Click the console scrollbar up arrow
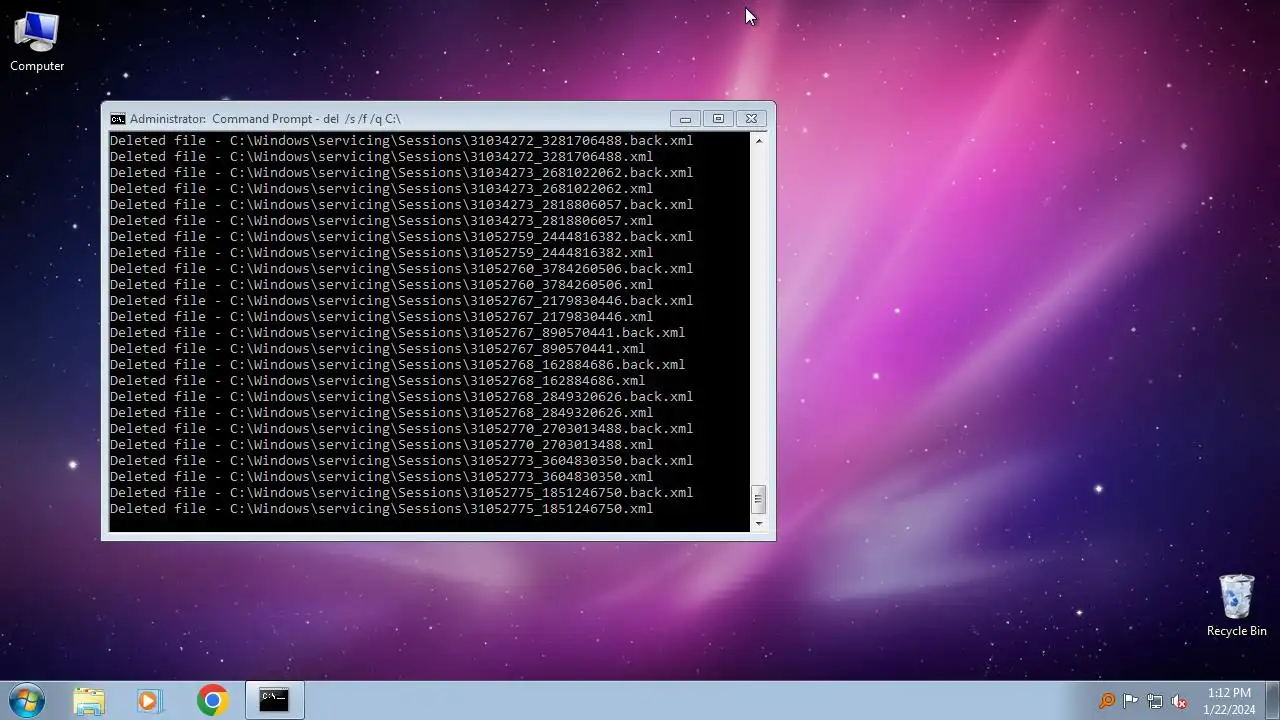Image resolution: width=1280 pixels, height=720 pixels. [758, 141]
